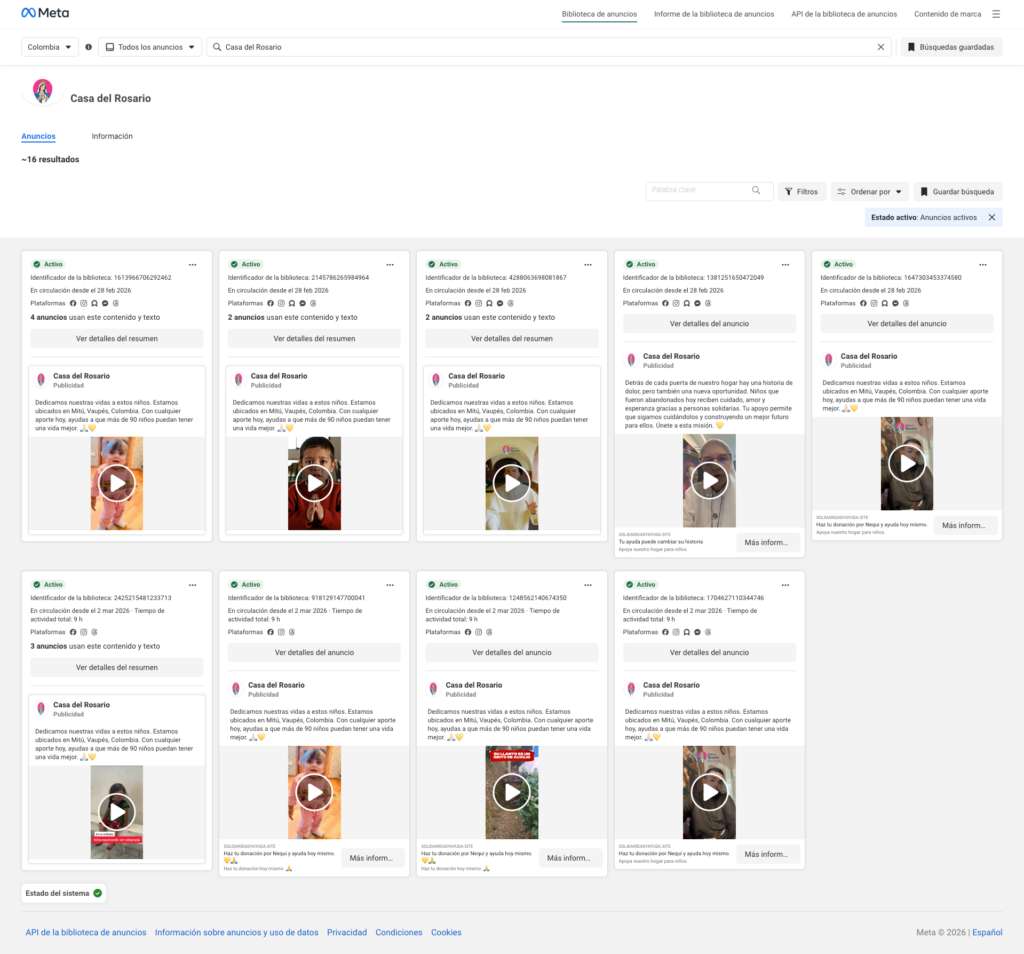Open options menu for ad 1613966706292462
Image resolution: width=1024 pixels, height=954 pixels.
pyautogui.click(x=193, y=264)
